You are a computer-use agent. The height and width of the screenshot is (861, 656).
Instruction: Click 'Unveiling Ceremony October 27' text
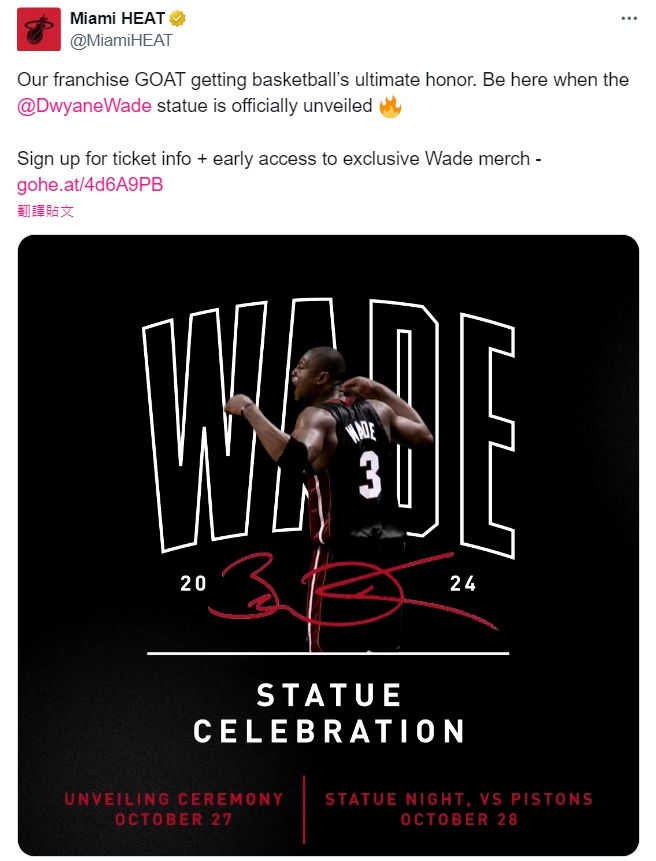(x=173, y=809)
